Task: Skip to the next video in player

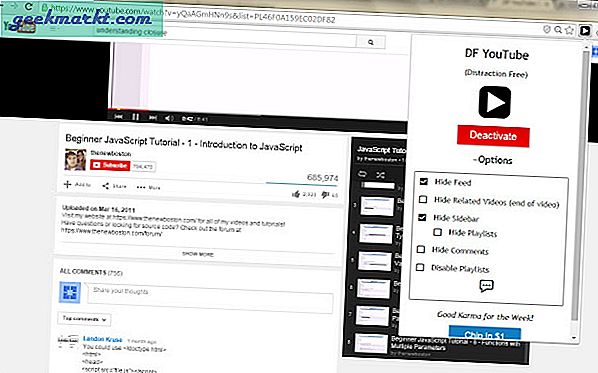Action: (x=153, y=117)
